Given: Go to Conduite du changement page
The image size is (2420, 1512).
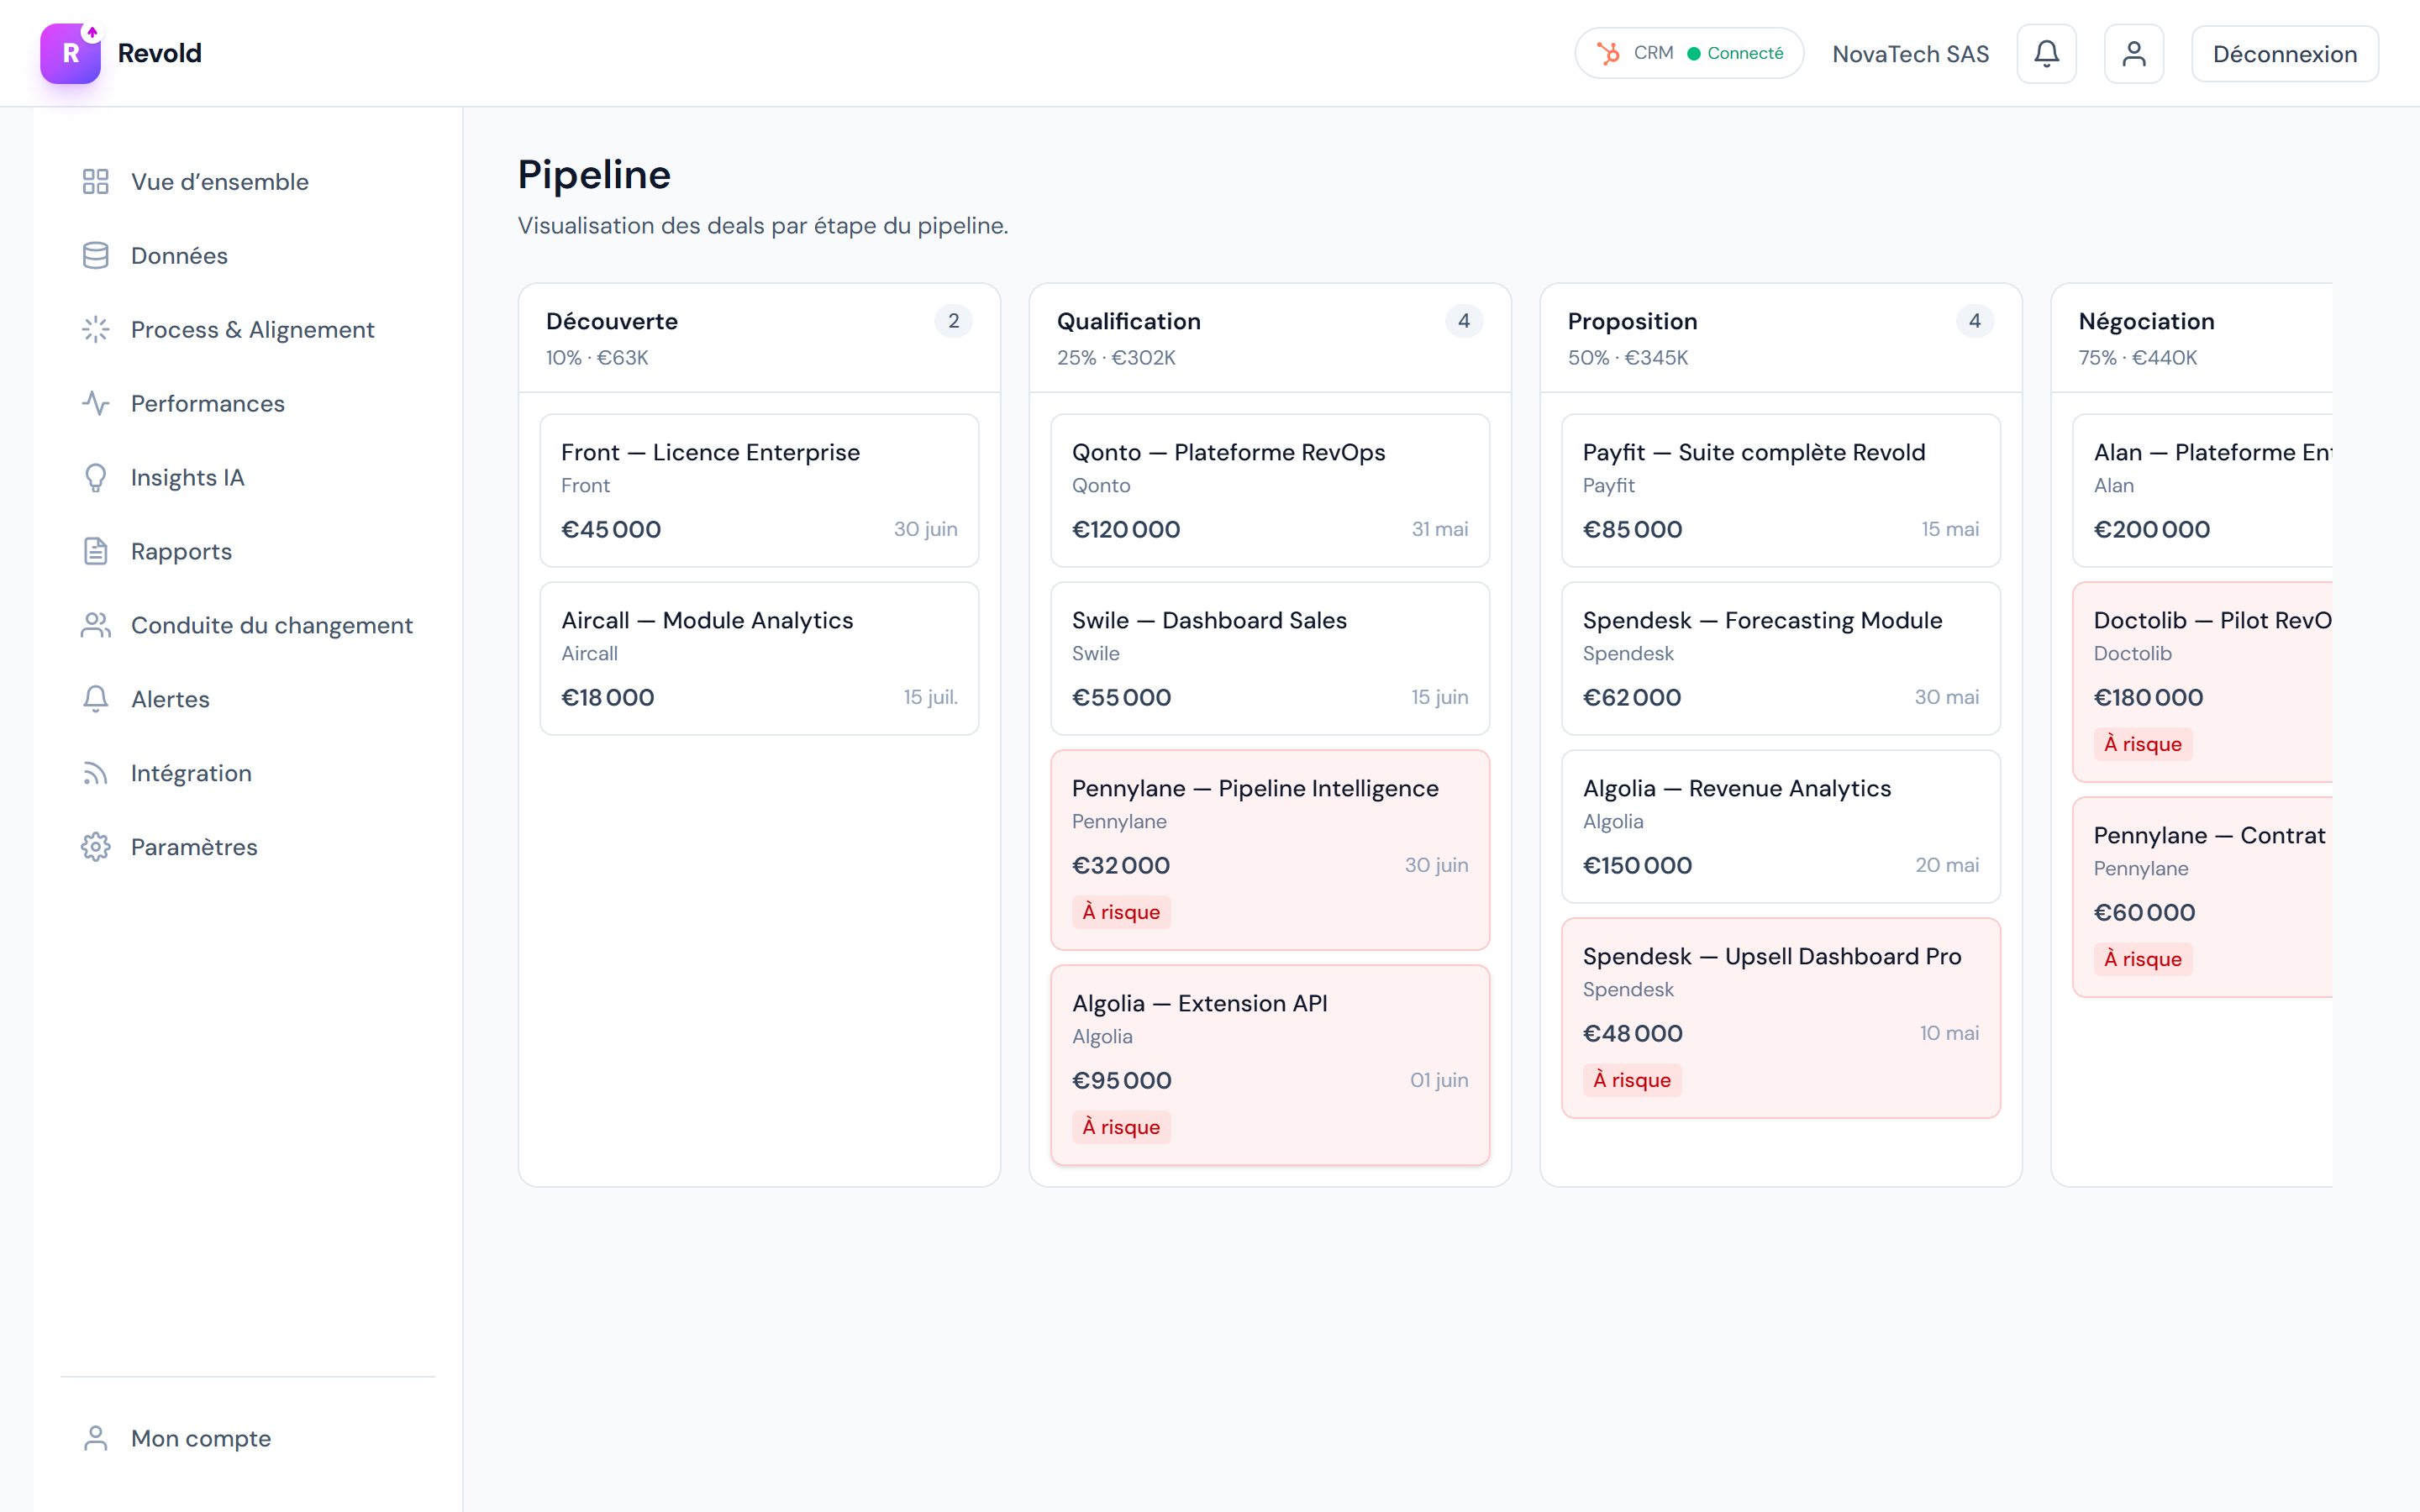Looking at the screenshot, I should click(x=271, y=626).
